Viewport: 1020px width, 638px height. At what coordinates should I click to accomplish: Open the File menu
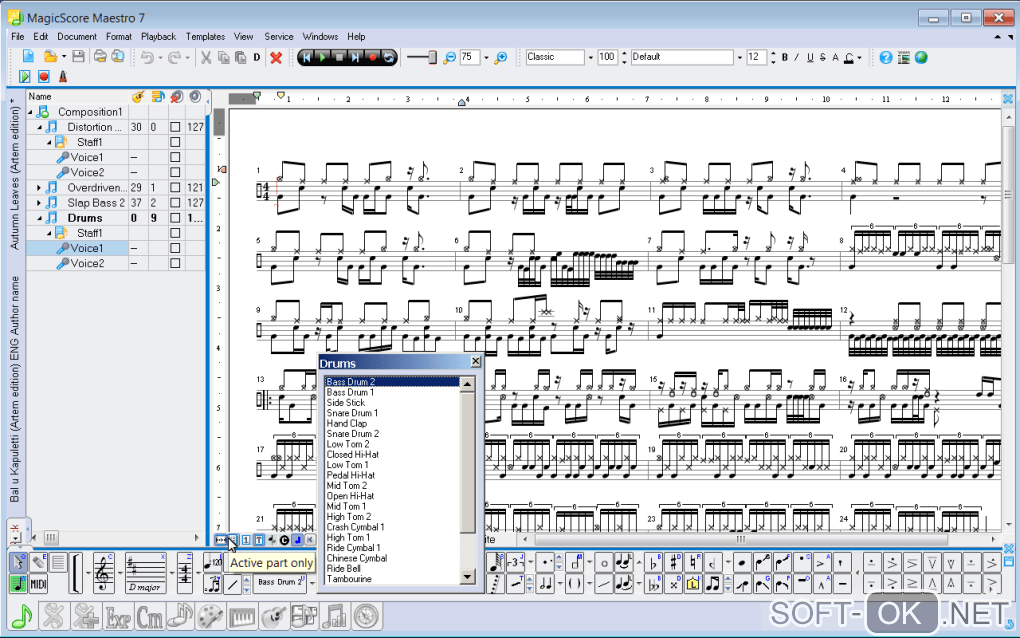tap(18, 36)
